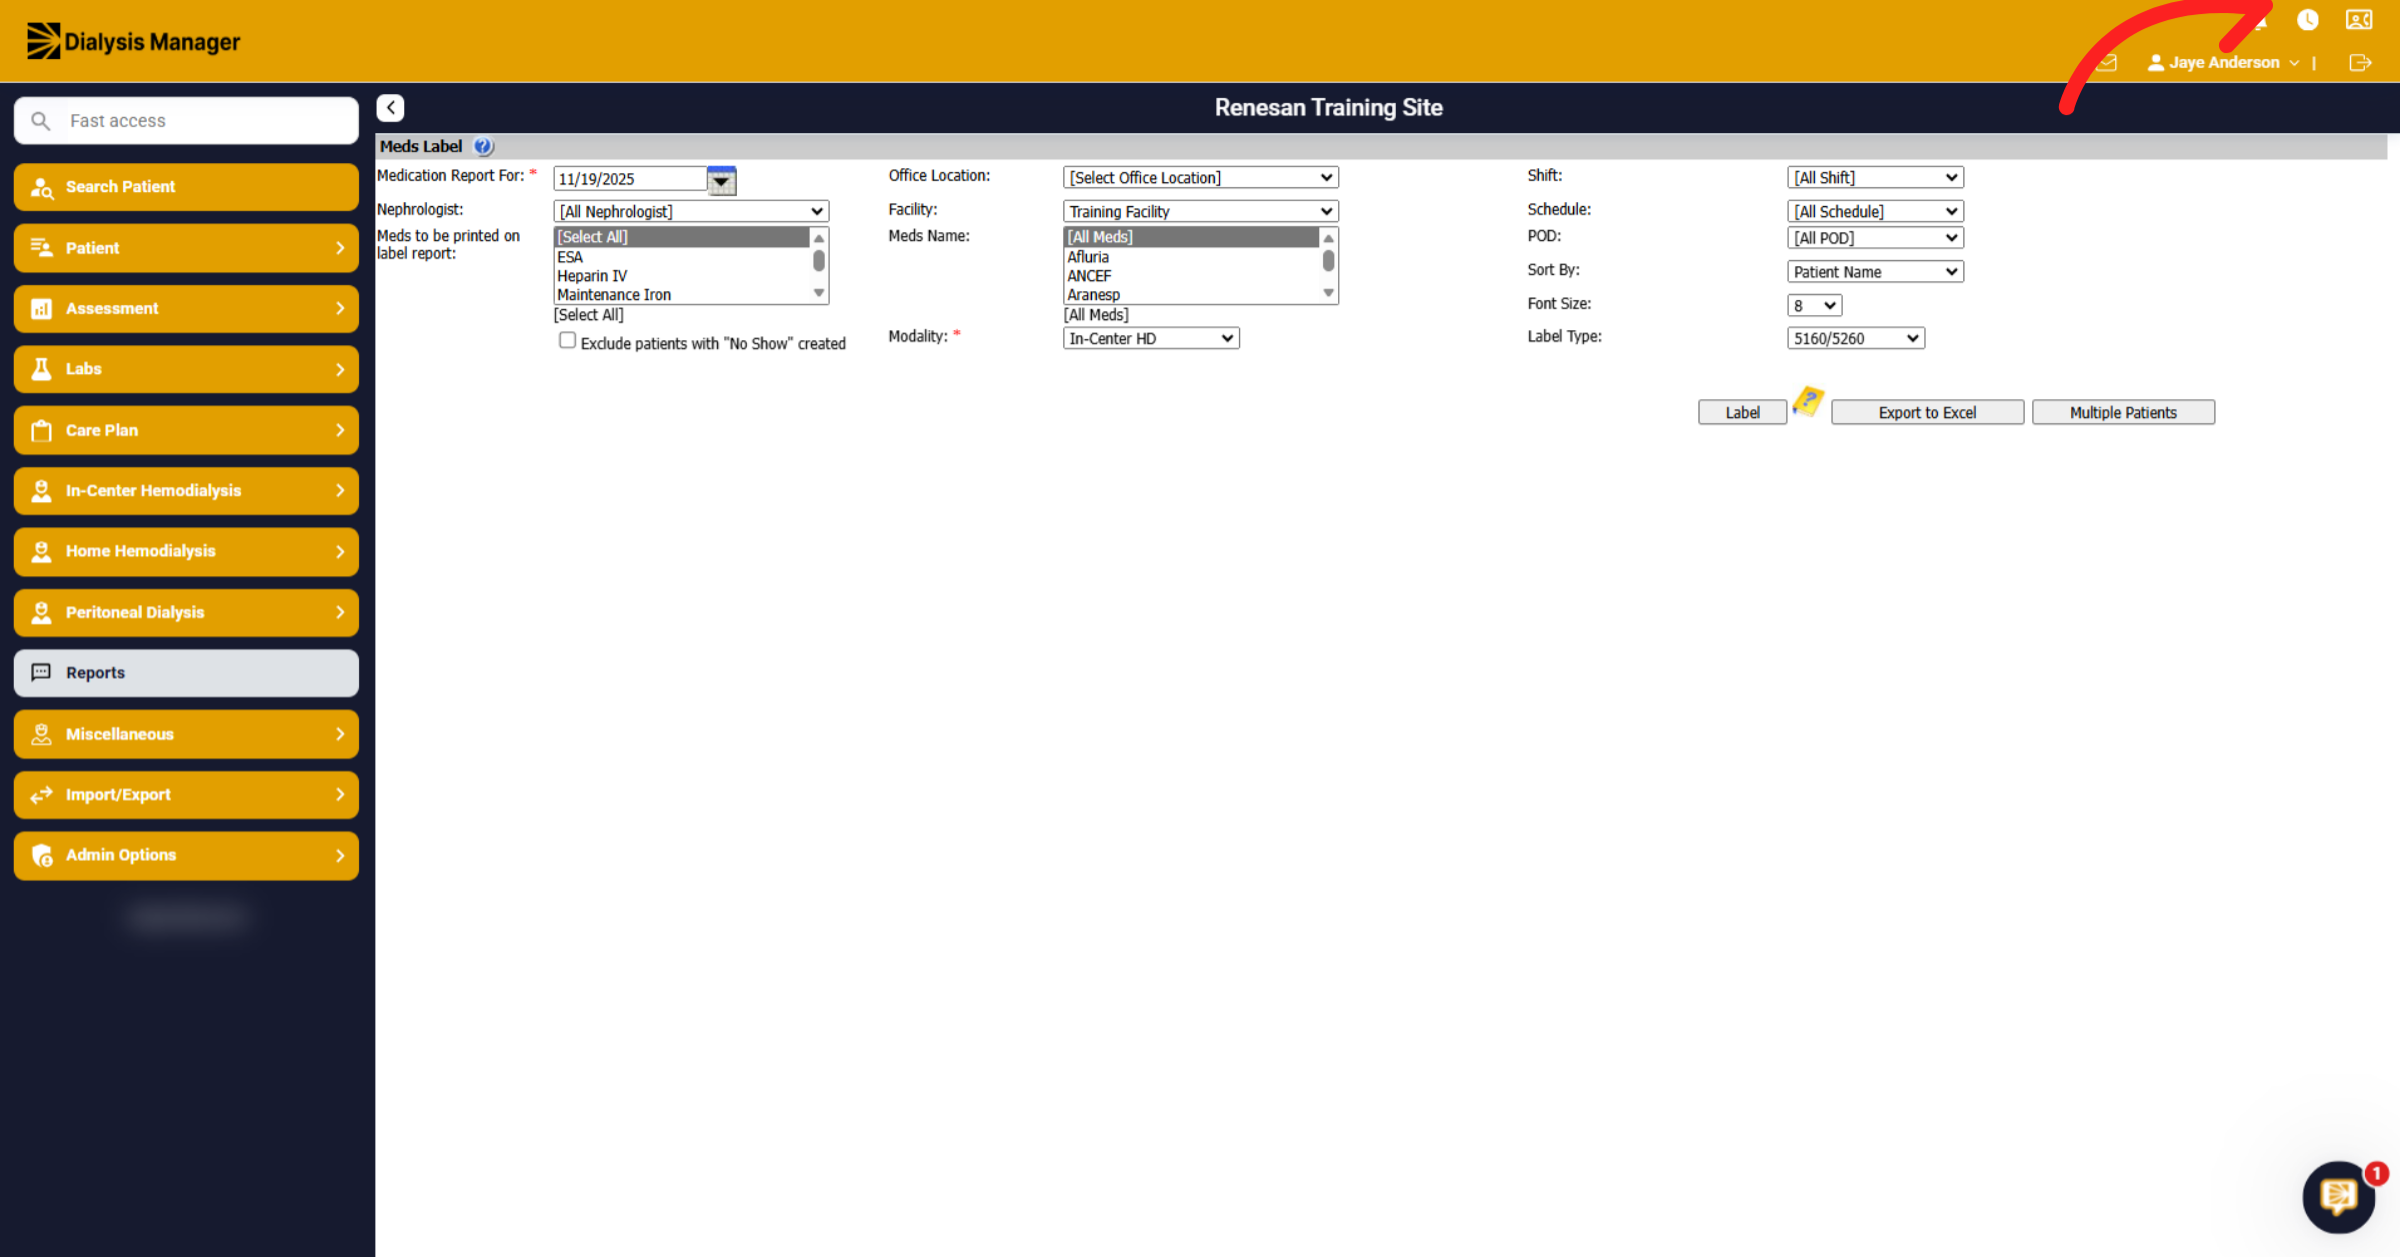Click the Export to Excel button
The image size is (2400, 1257).
(1927, 412)
